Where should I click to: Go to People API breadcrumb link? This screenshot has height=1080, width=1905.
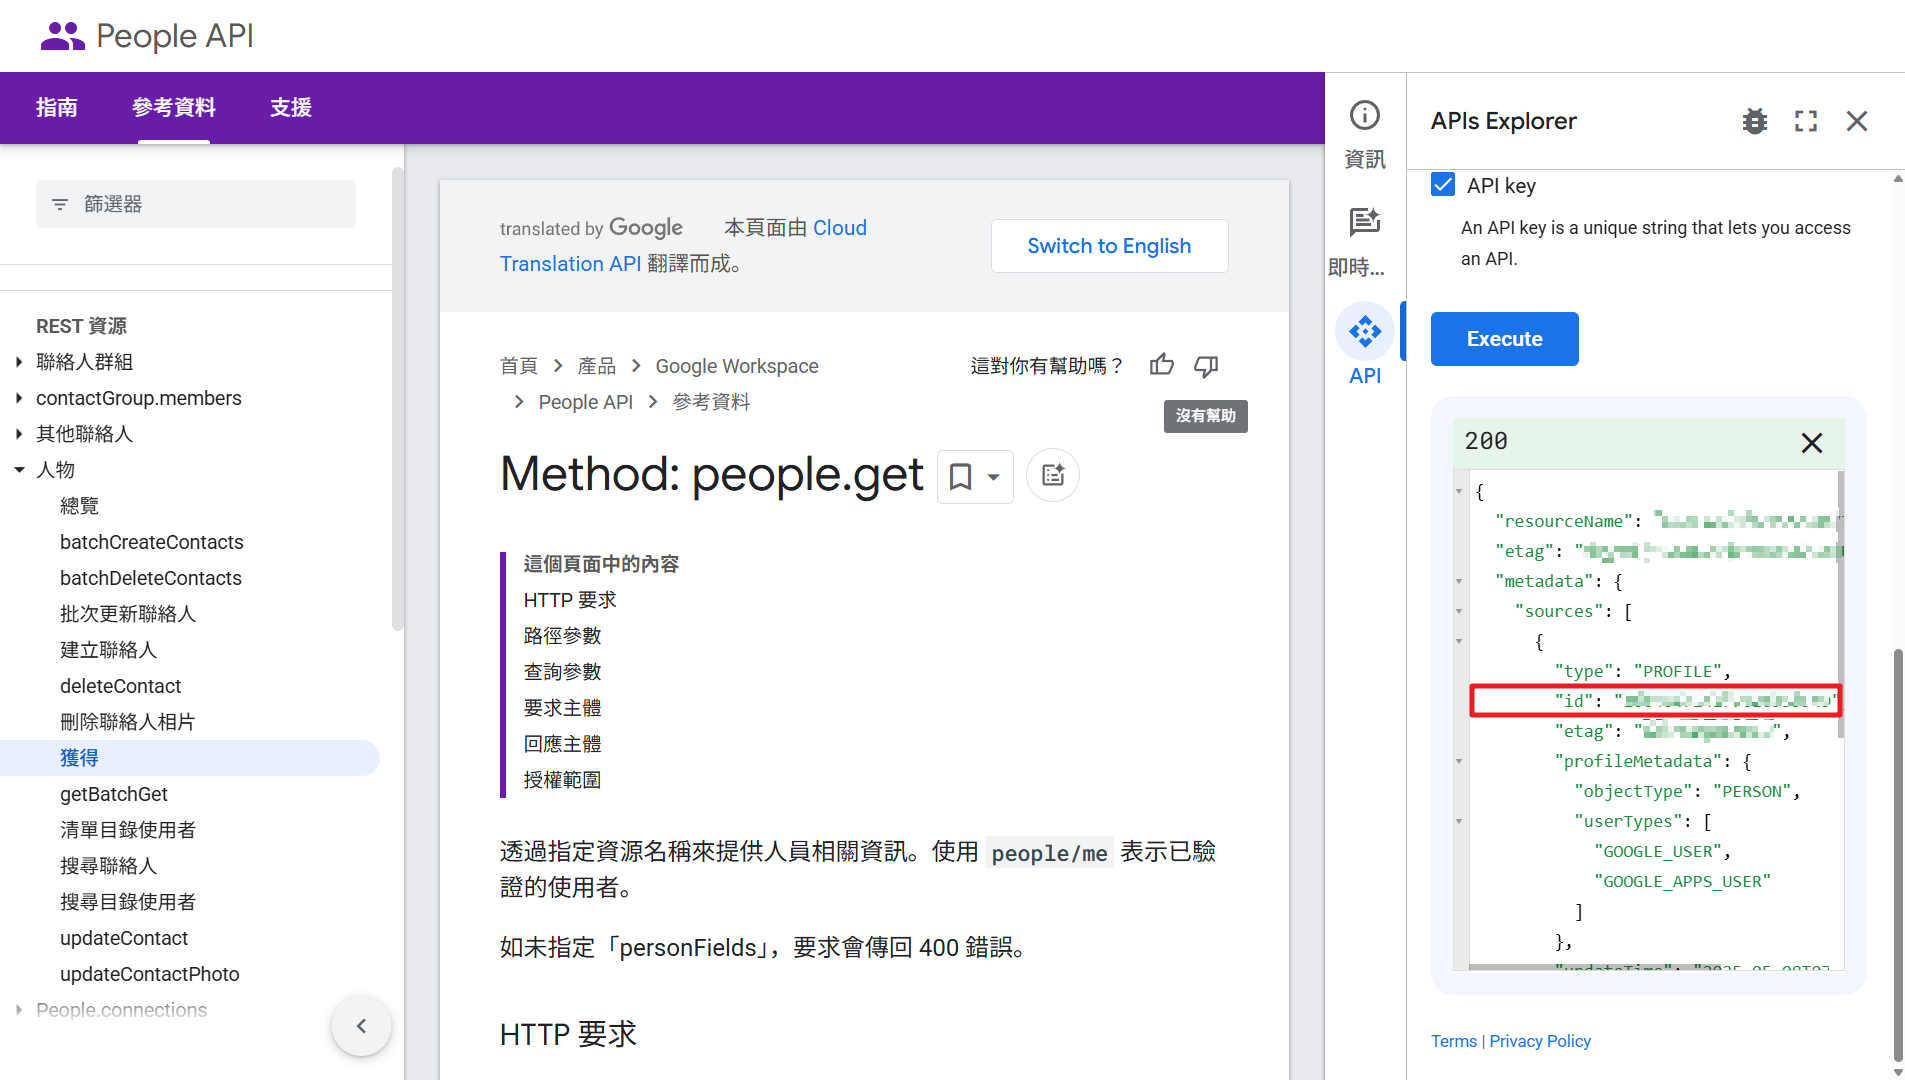click(x=586, y=402)
